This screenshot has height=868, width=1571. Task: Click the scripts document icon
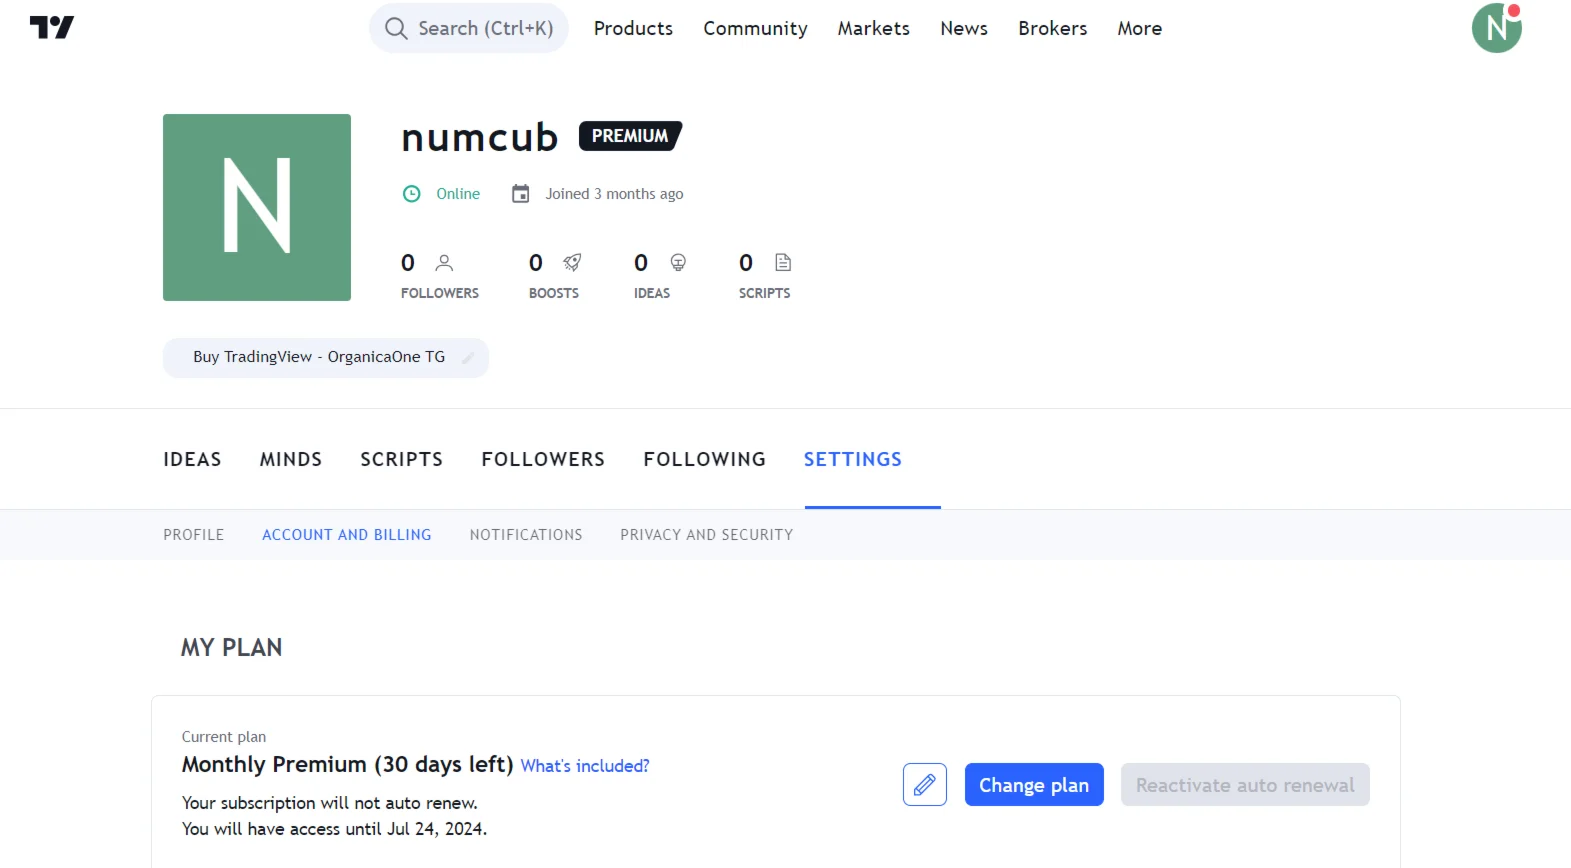(783, 263)
